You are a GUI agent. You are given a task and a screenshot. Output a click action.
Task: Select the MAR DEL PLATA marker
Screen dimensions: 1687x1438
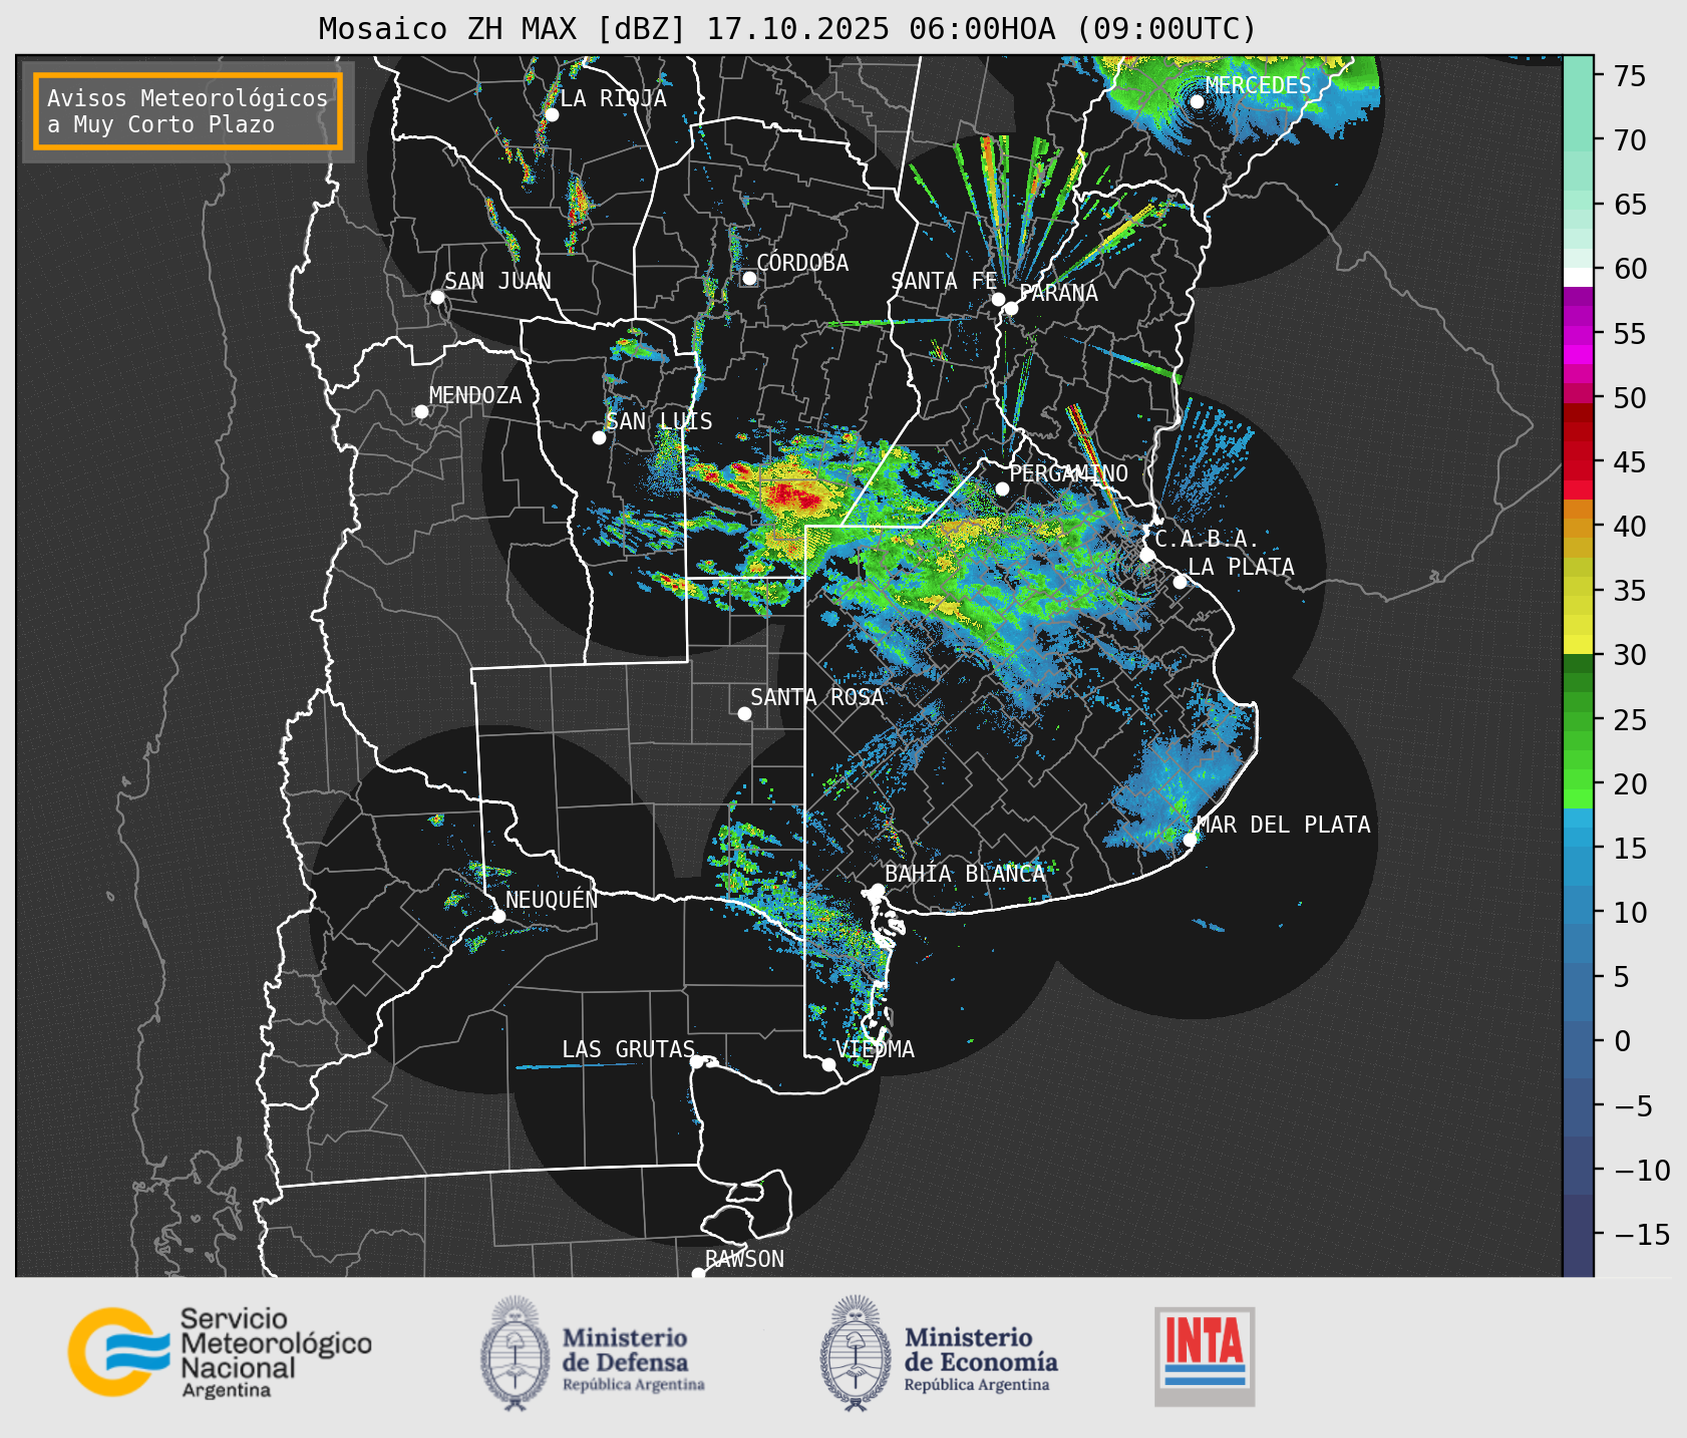point(1190,839)
